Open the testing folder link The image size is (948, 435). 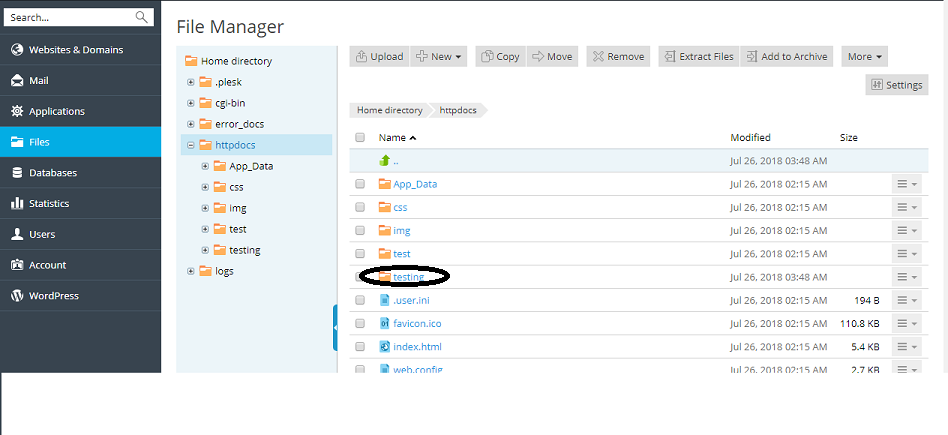[x=408, y=277]
